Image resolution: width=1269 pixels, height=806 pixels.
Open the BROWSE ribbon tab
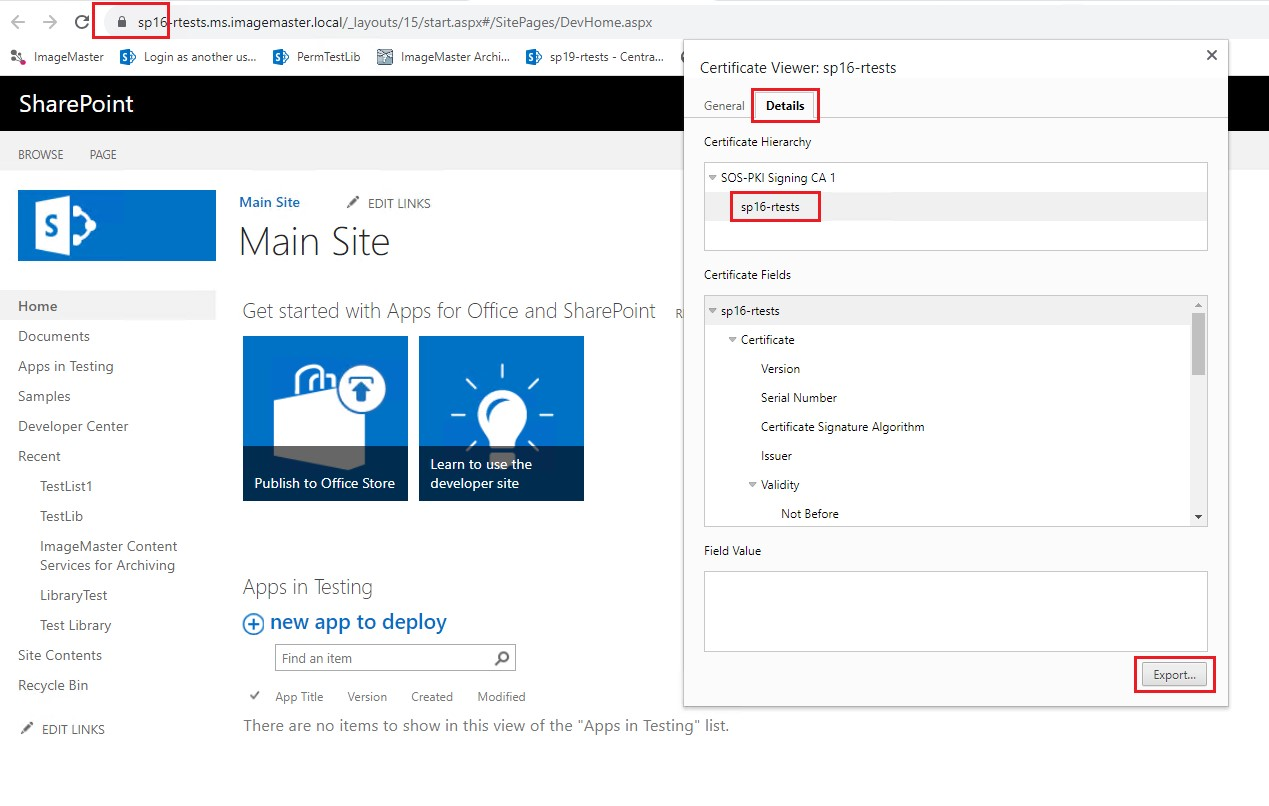(x=41, y=155)
